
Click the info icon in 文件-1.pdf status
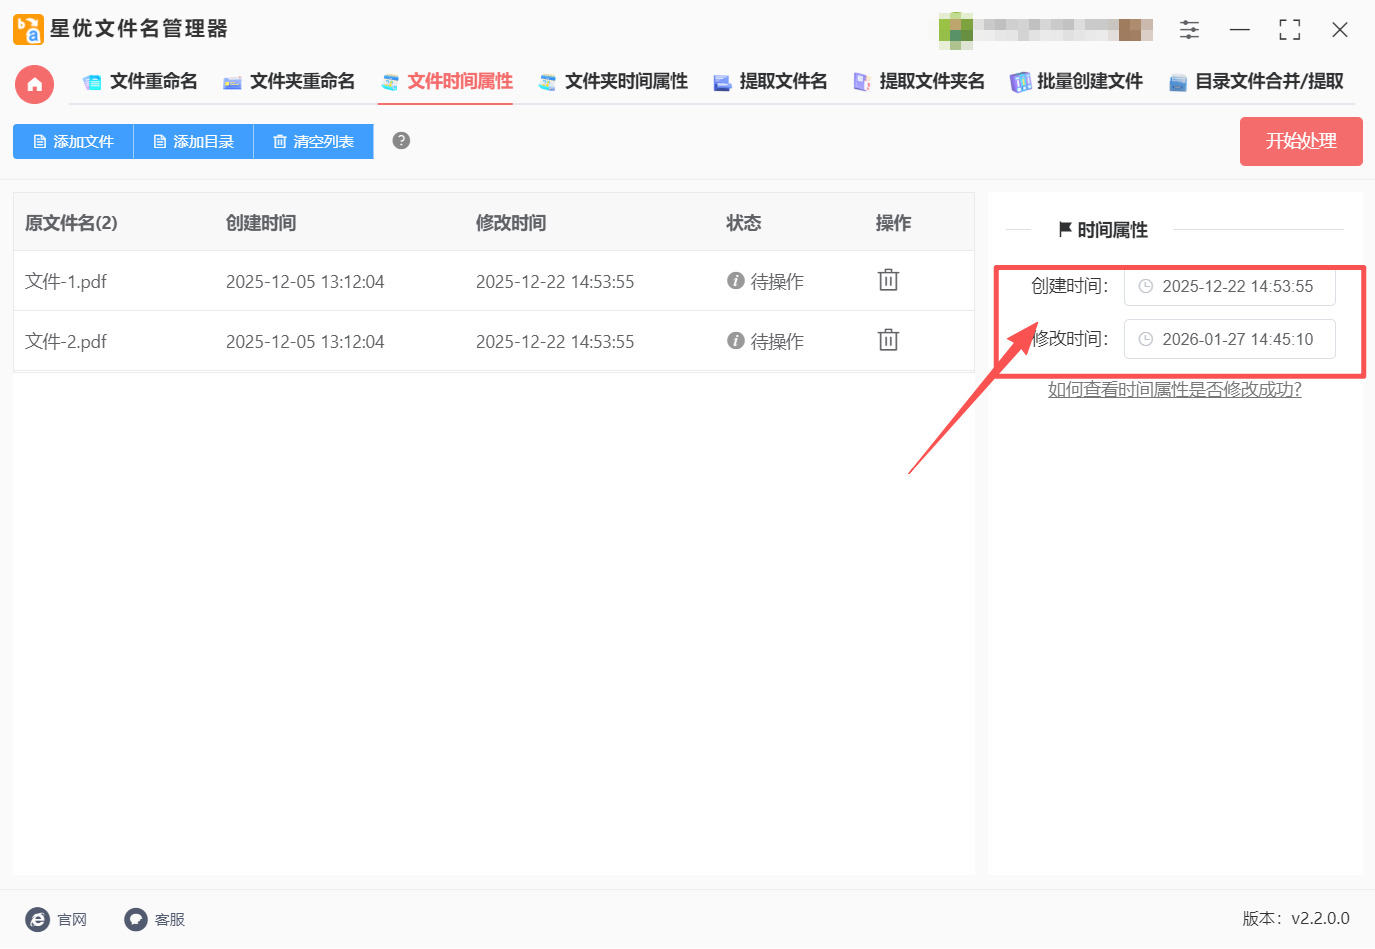click(736, 281)
